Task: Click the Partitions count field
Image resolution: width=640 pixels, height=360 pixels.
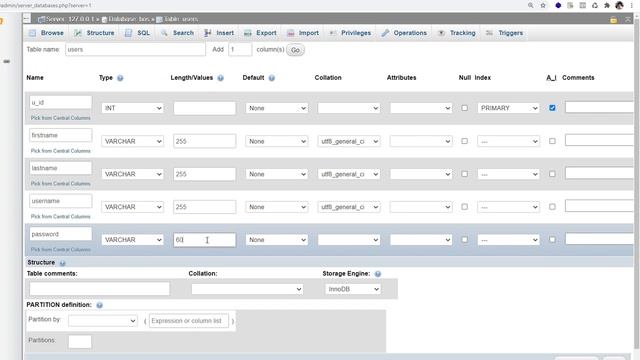Action: [80, 342]
